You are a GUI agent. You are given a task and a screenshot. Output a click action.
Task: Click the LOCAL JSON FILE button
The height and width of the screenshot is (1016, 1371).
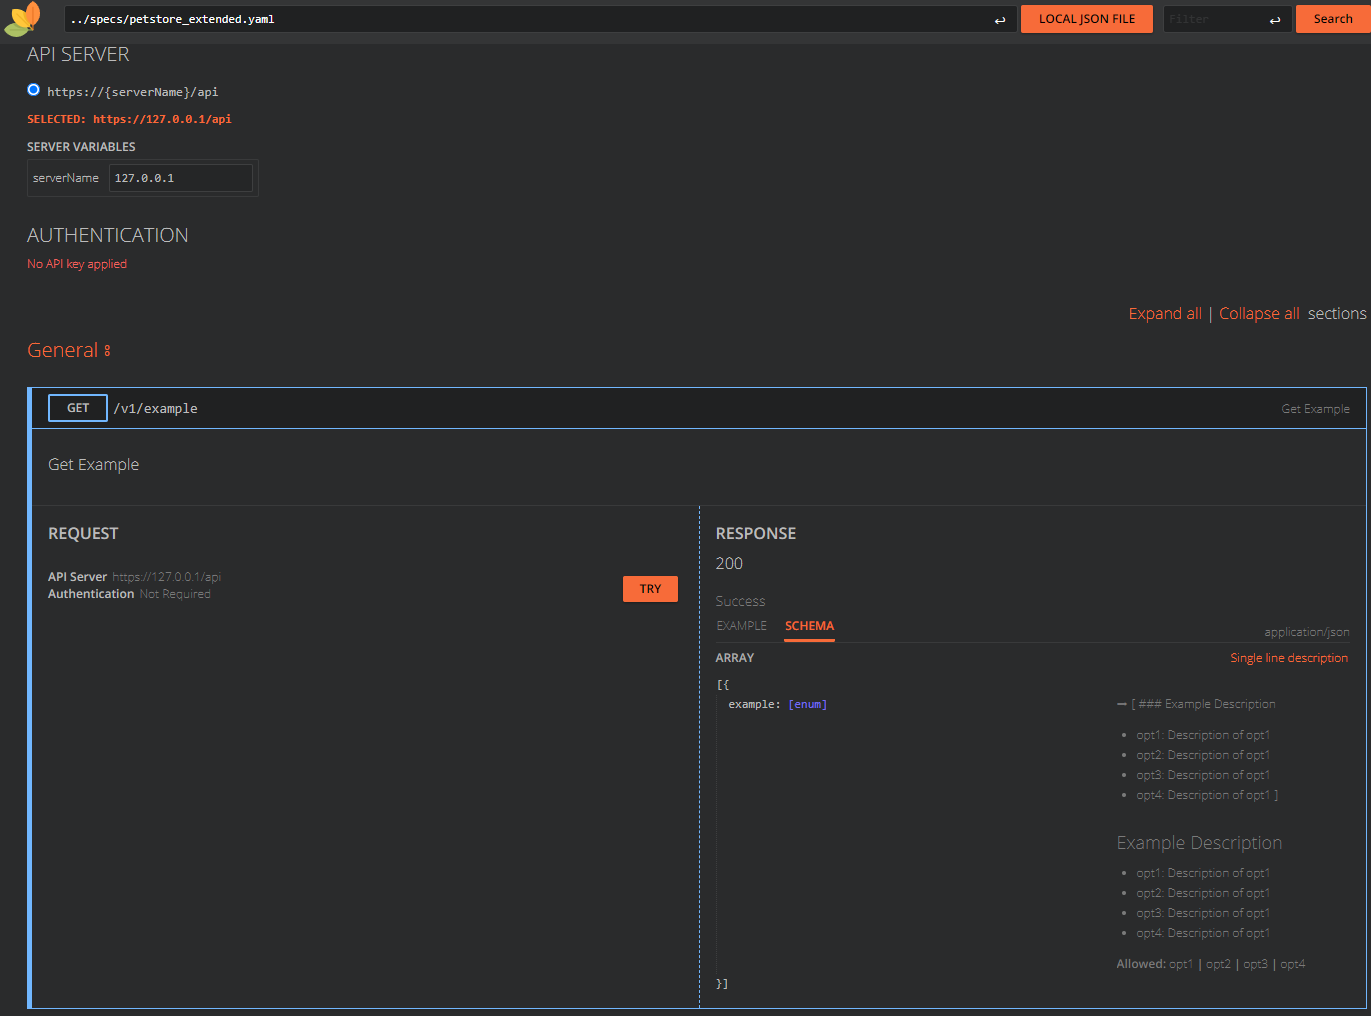[x=1087, y=18]
